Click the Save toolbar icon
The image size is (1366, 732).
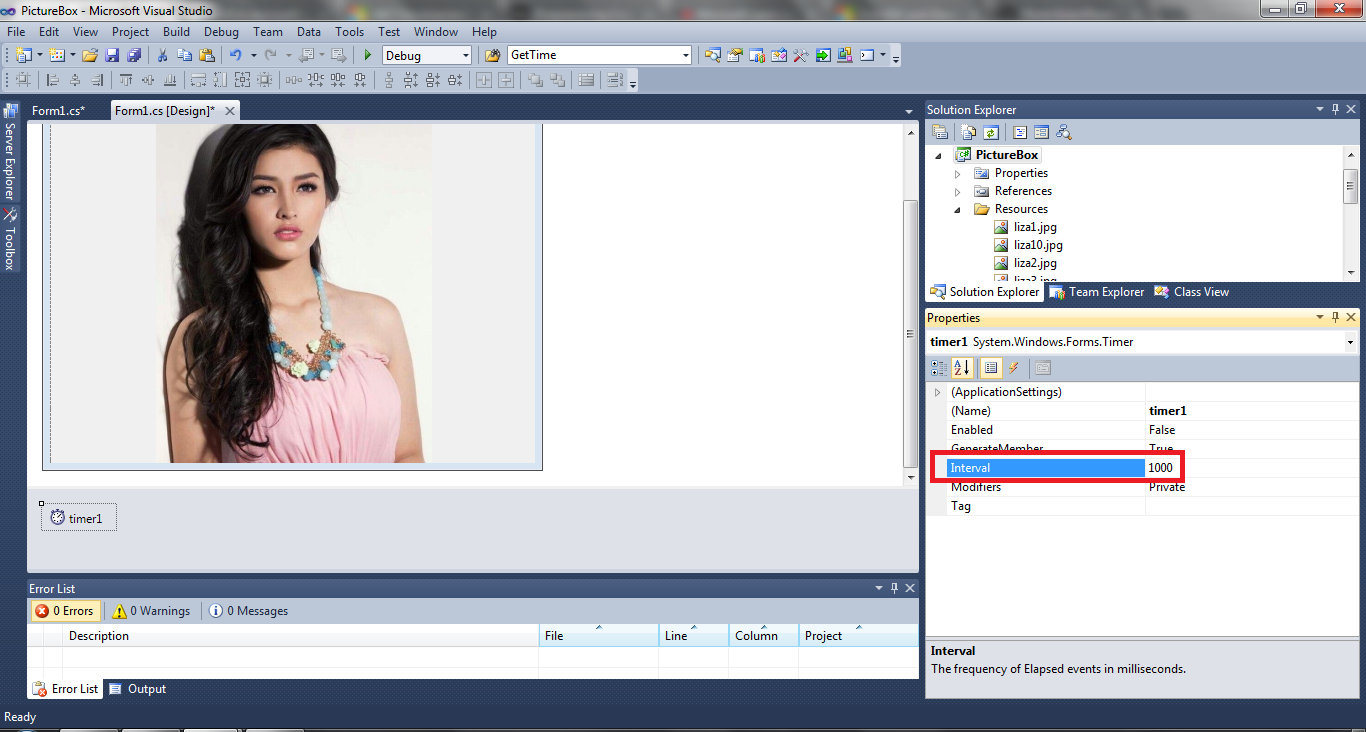pos(110,55)
